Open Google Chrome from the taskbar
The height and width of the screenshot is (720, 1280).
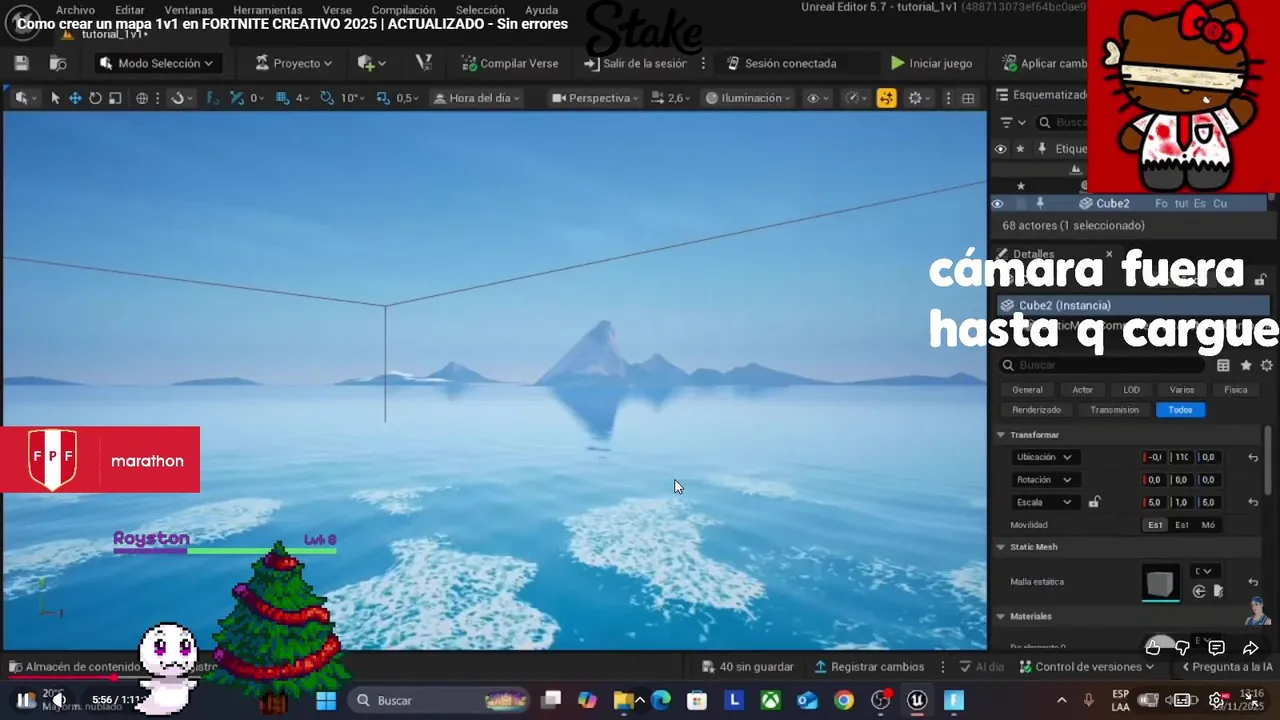coord(844,700)
